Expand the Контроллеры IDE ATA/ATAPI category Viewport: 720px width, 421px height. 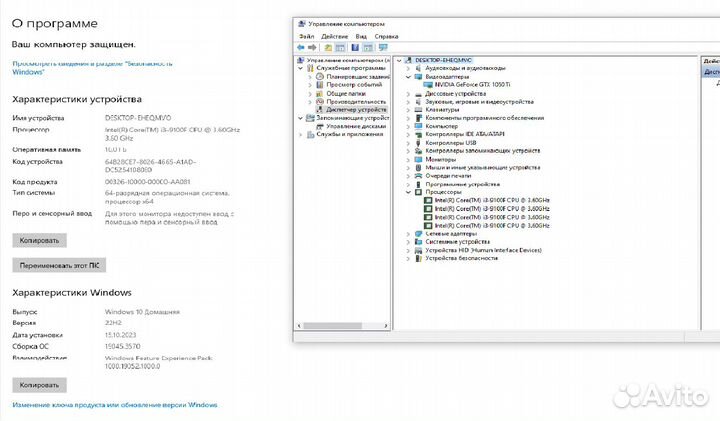[x=408, y=135]
